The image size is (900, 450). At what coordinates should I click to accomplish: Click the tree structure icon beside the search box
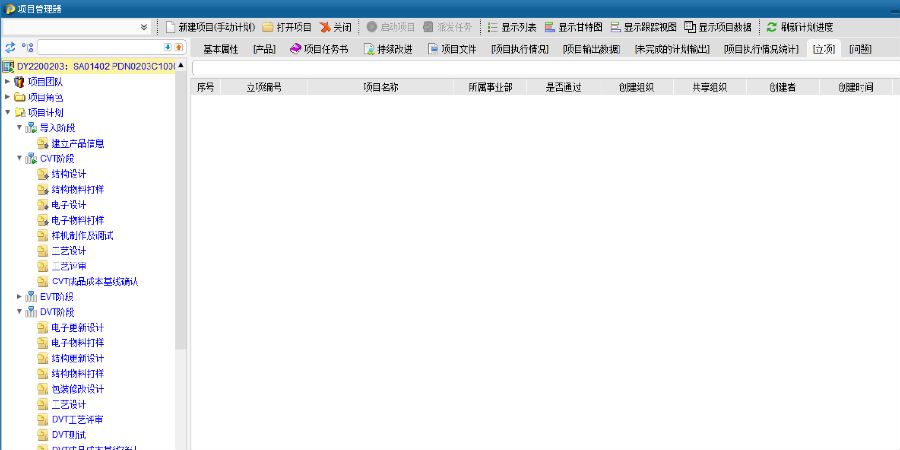28,48
